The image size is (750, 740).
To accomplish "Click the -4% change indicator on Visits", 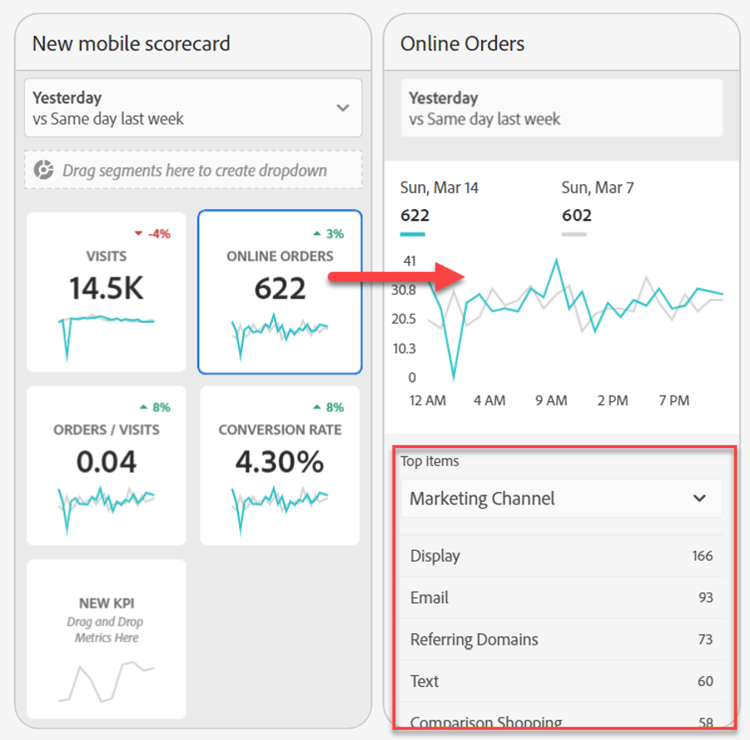I will coord(153,234).
